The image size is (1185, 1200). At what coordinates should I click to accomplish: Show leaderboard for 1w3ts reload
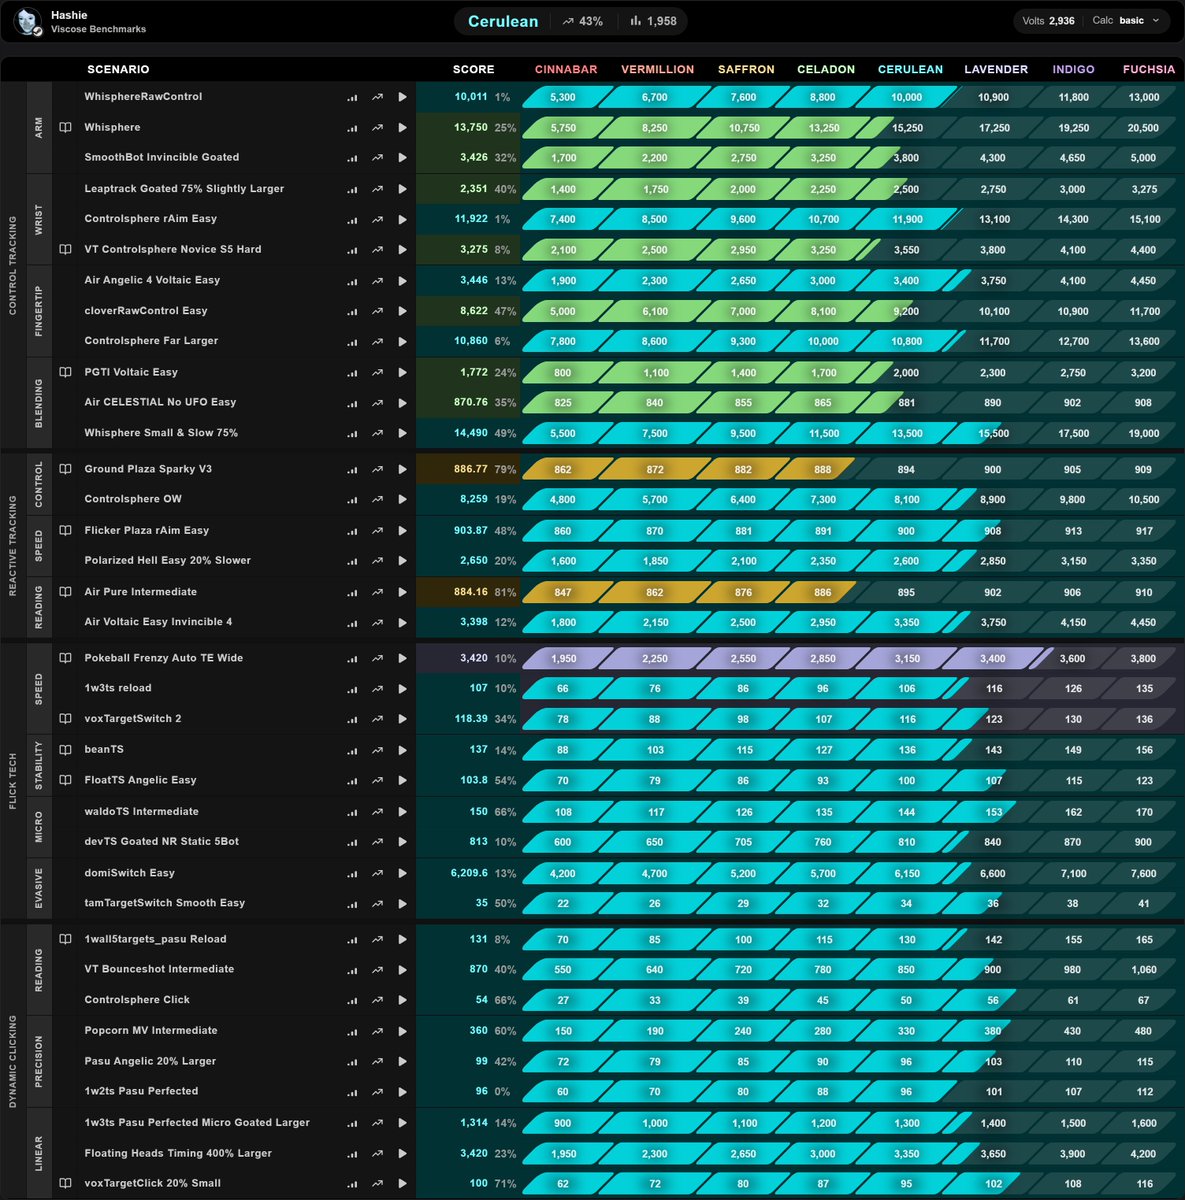click(352, 689)
